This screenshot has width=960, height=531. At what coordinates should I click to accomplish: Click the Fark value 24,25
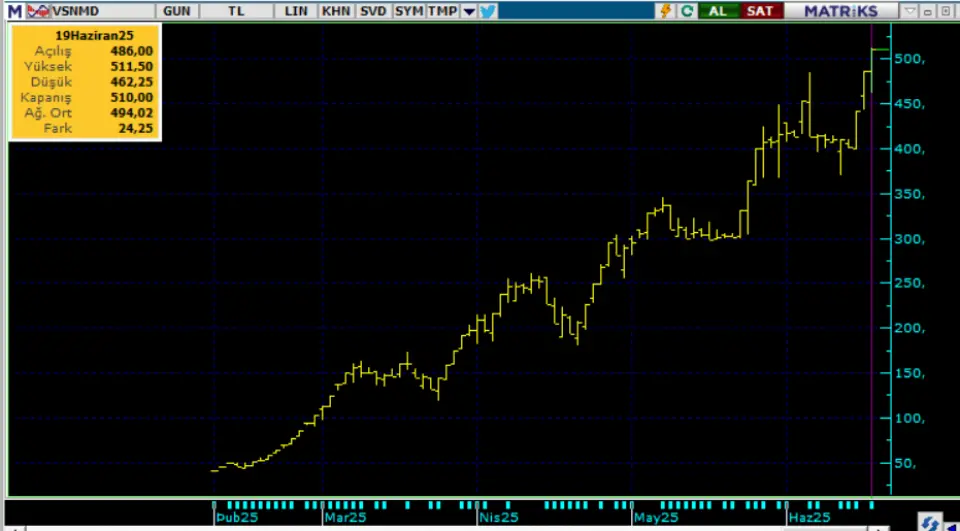[x=138, y=128]
